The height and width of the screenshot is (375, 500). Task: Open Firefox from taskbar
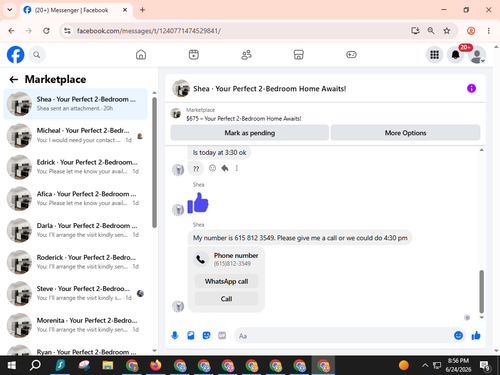[x=156, y=365]
